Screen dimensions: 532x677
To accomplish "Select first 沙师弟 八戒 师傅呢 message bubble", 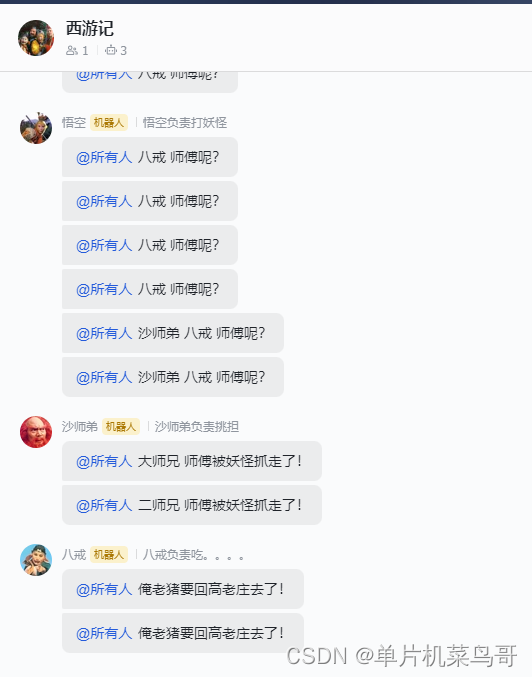I will click(173, 333).
